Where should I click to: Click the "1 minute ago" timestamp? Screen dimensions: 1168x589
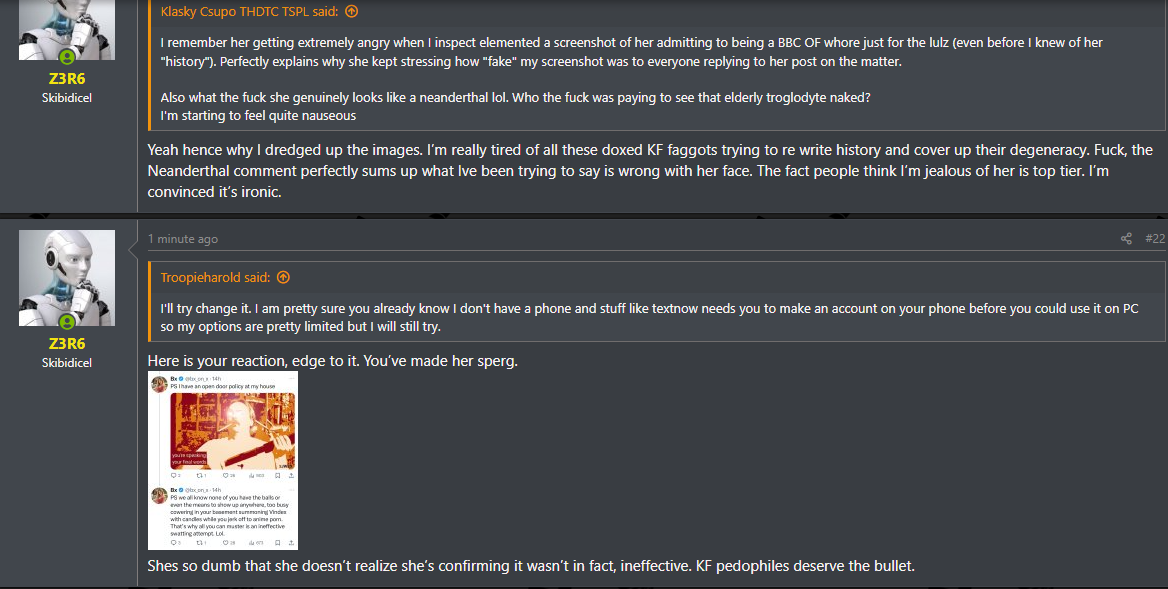182,239
